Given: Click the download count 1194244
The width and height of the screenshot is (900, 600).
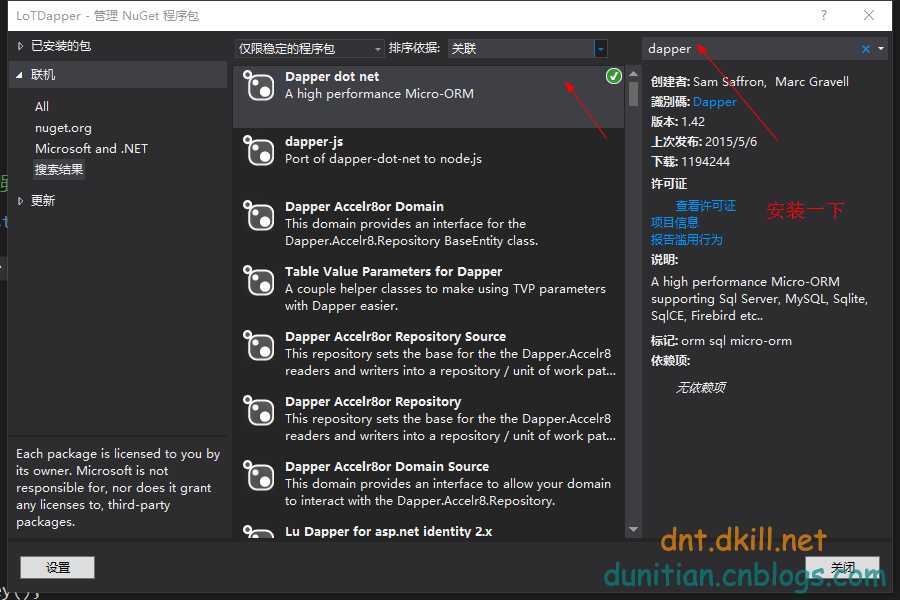Looking at the screenshot, I should (x=705, y=162).
